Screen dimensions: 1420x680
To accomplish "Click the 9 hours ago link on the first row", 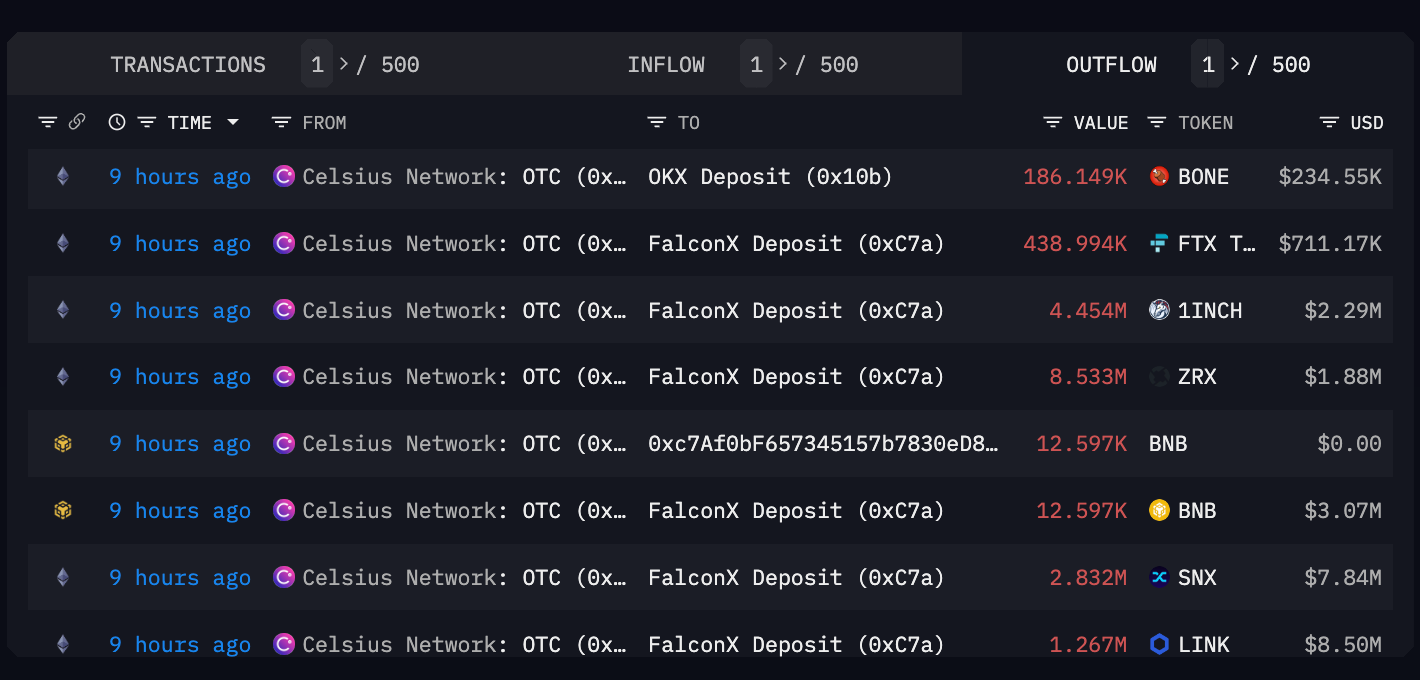I will (x=179, y=176).
